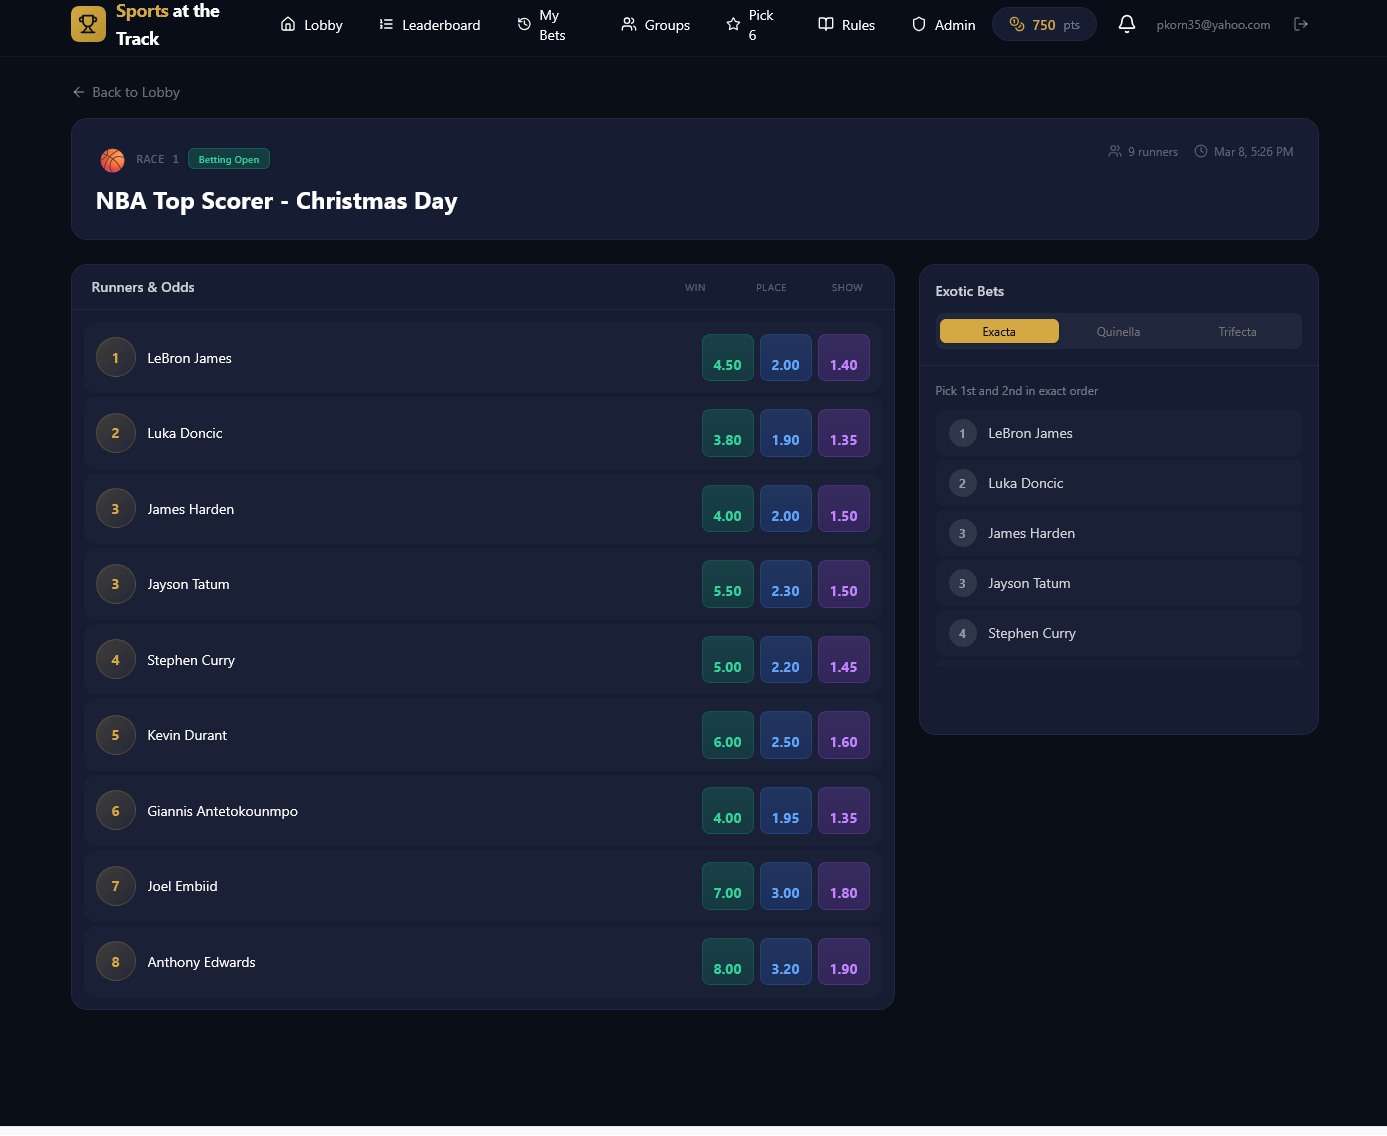The image size is (1387, 1136).
Task: Select Luka Doncic place odds 1.90
Action: point(785,433)
